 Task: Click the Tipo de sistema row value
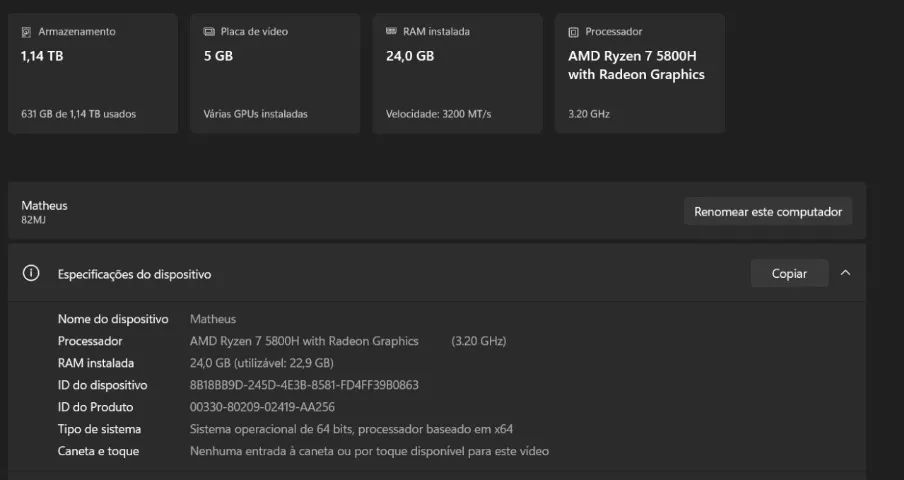351,429
